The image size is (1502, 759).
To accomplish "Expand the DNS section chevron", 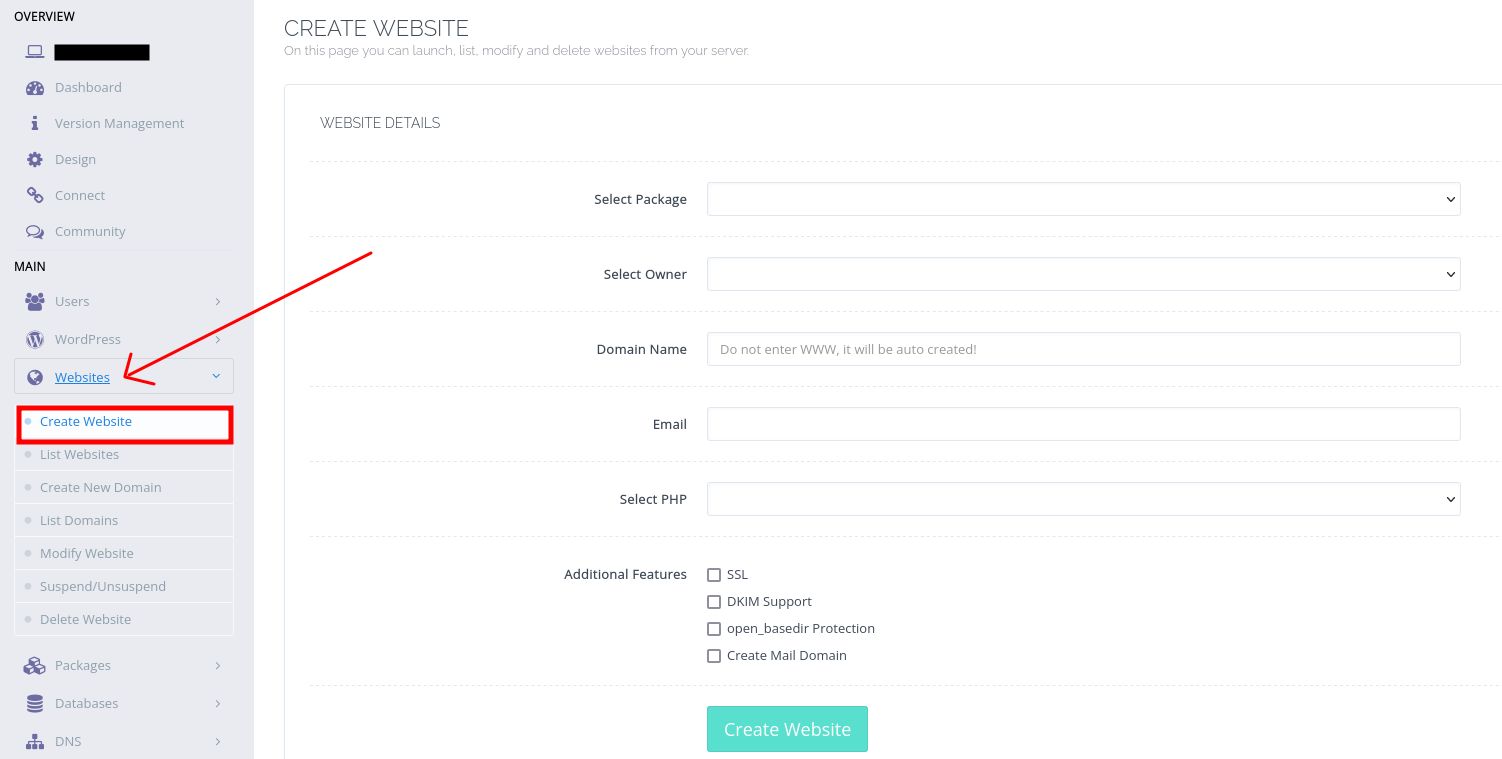I will tap(217, 741).
